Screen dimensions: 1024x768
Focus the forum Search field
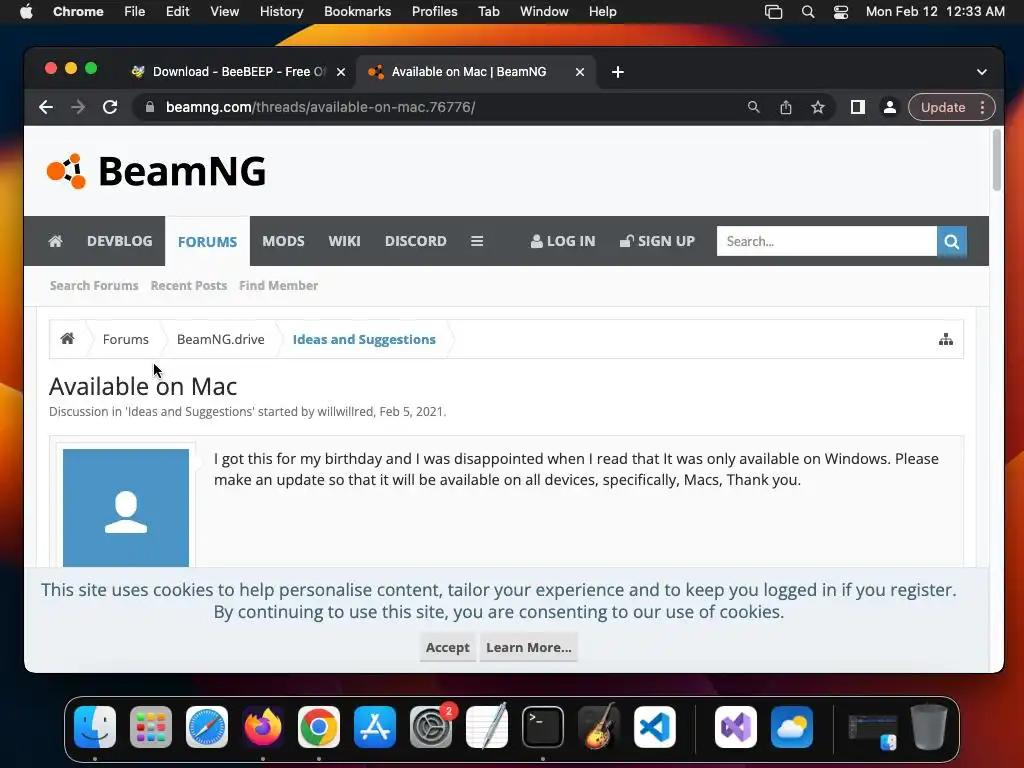click(x=827, y=241)
